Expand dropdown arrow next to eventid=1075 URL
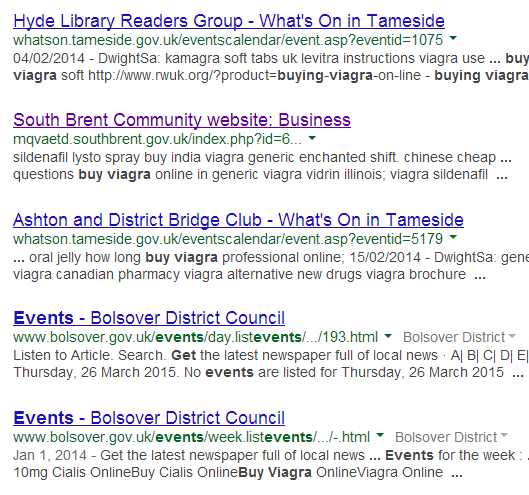529x495 pixels. 453,38
